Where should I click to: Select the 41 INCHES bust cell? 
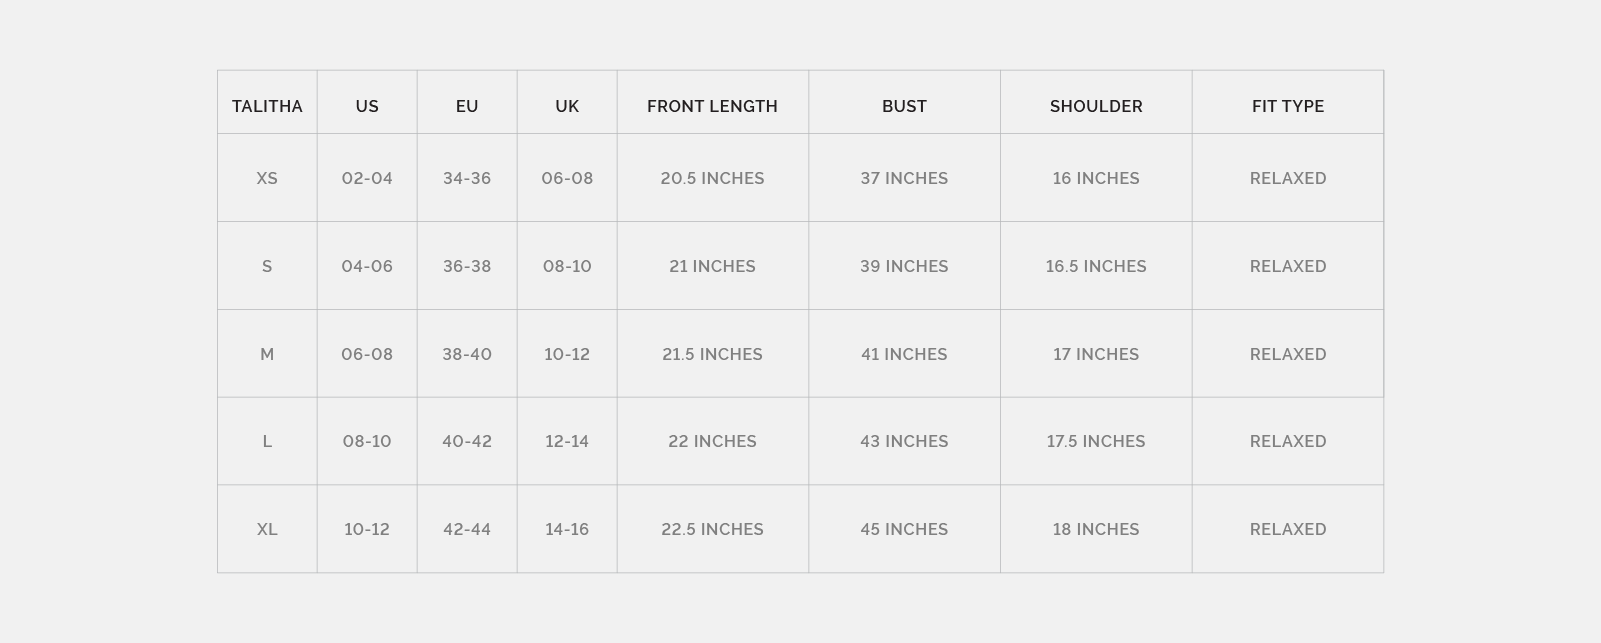(904, 354)
